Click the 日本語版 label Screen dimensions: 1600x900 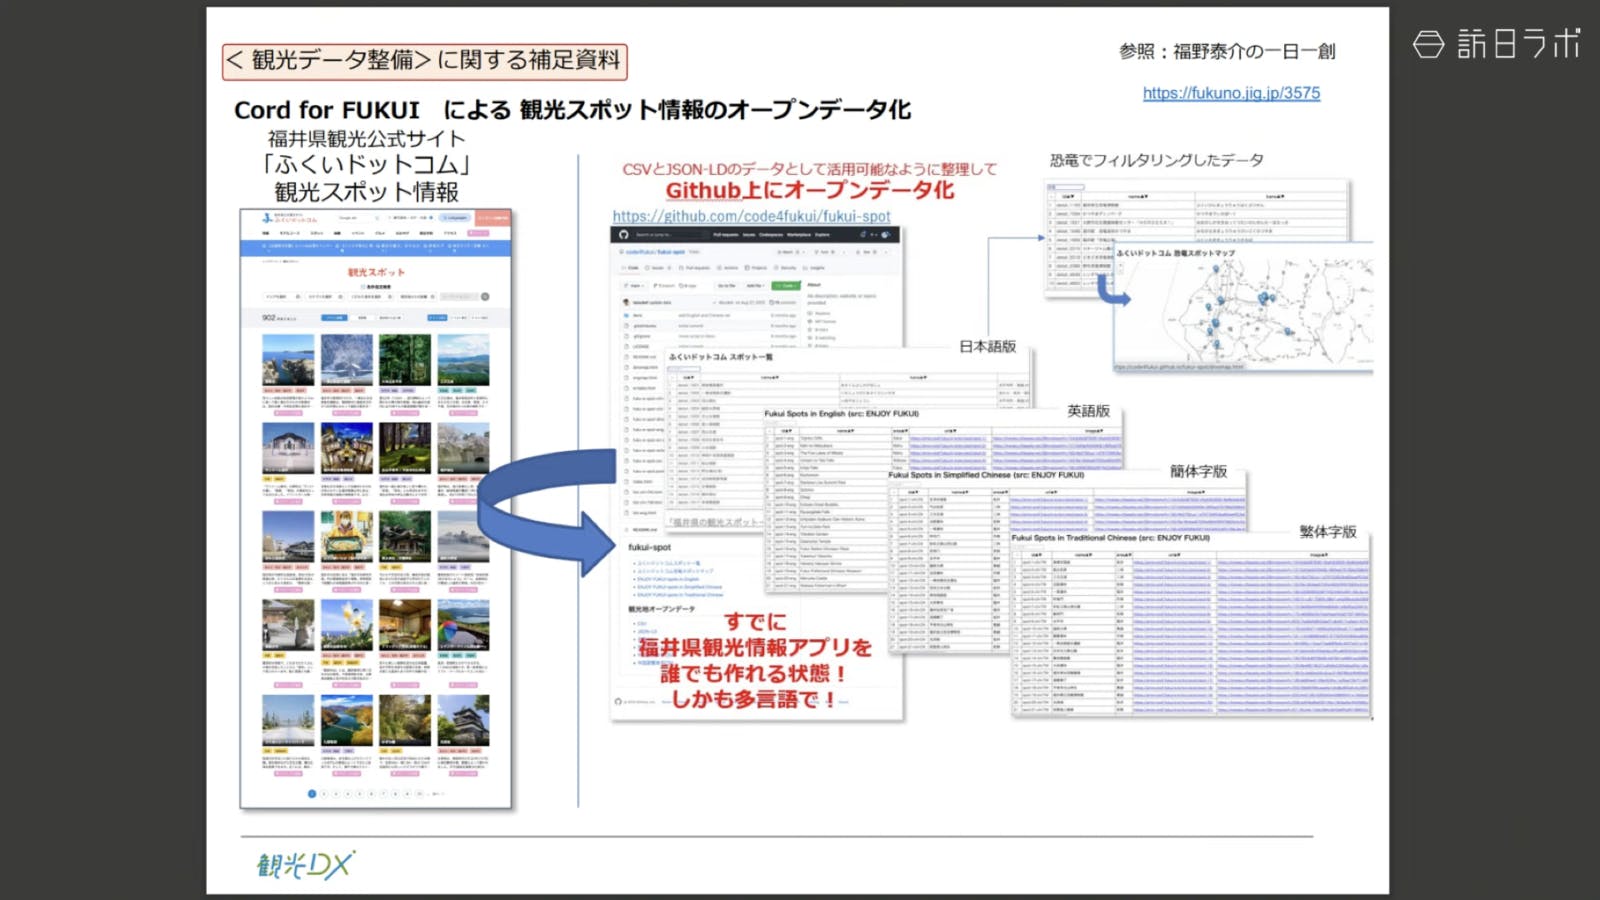(x=987, y=347)
